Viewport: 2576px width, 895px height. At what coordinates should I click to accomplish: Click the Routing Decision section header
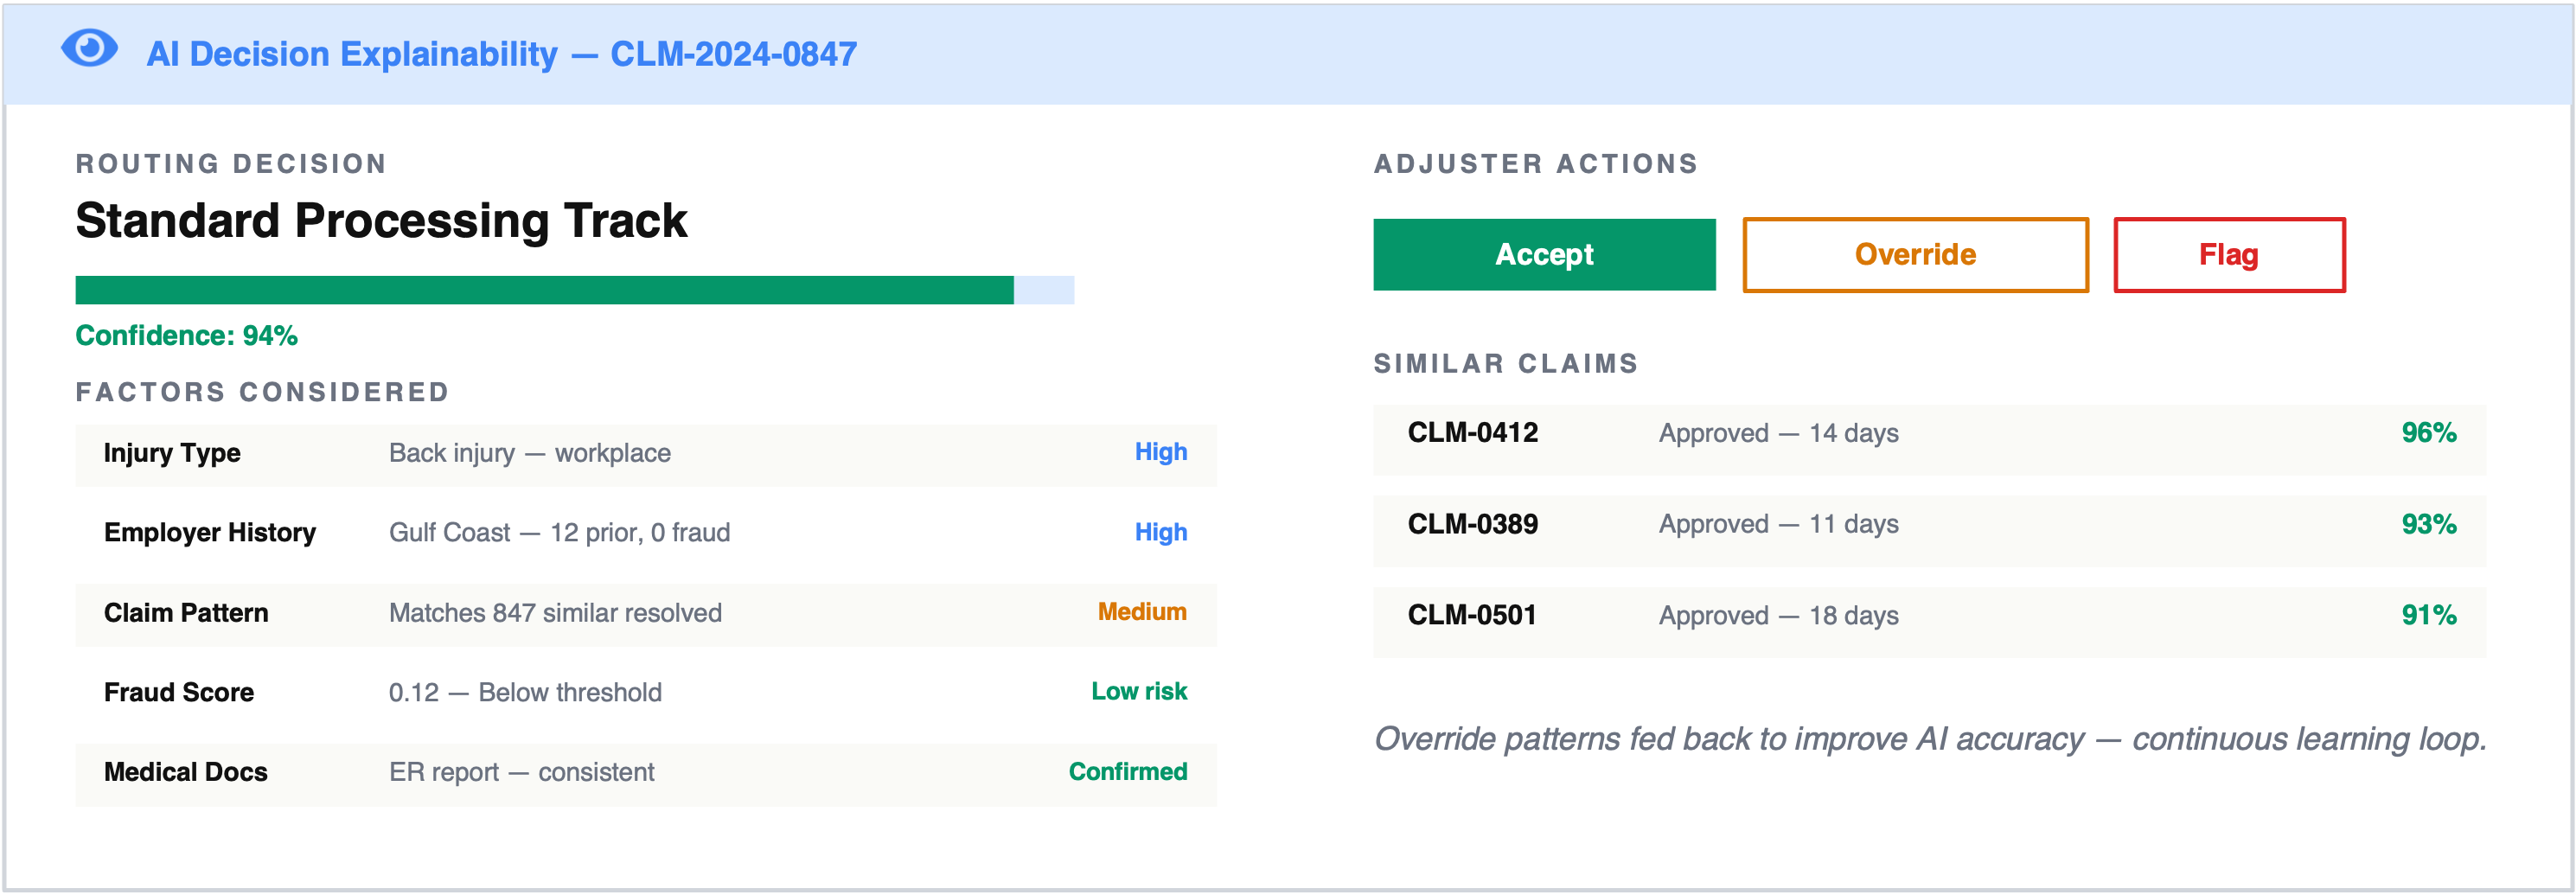(x=231, y=163)
